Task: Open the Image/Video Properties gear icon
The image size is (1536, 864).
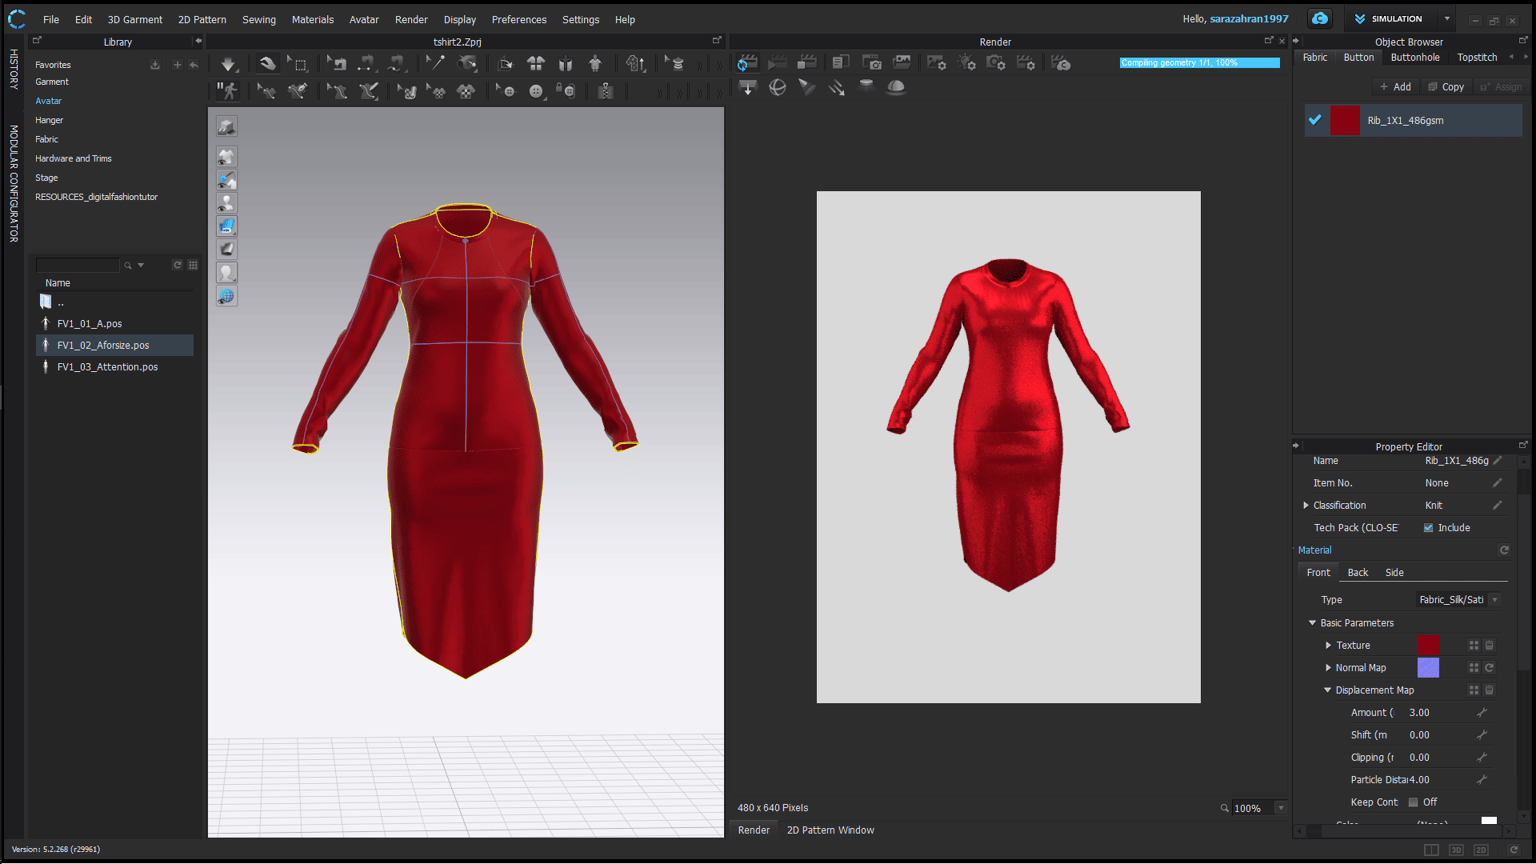Action: [x=937, y=63]
